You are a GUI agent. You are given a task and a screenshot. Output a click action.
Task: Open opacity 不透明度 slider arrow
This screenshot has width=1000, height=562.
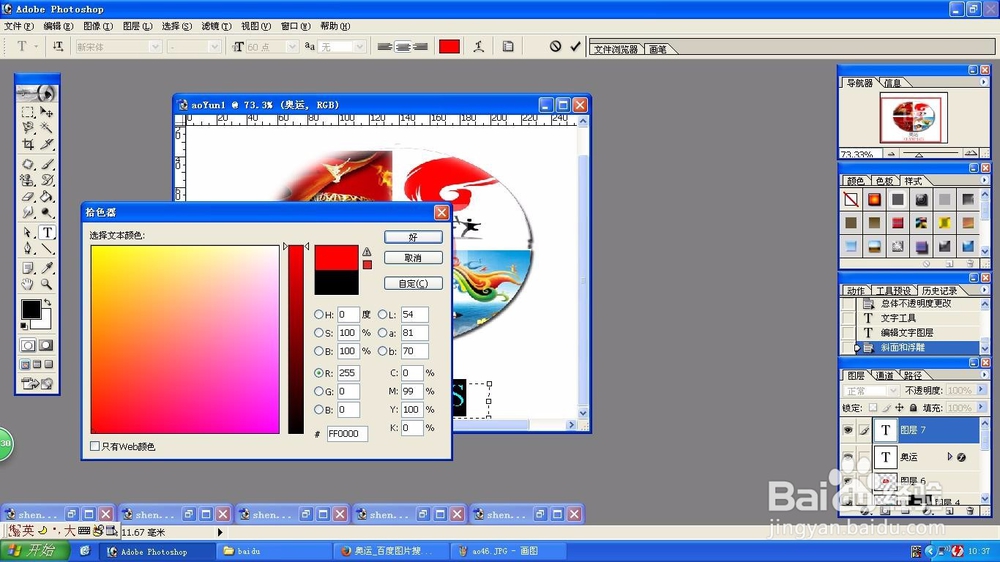(980, 390)
